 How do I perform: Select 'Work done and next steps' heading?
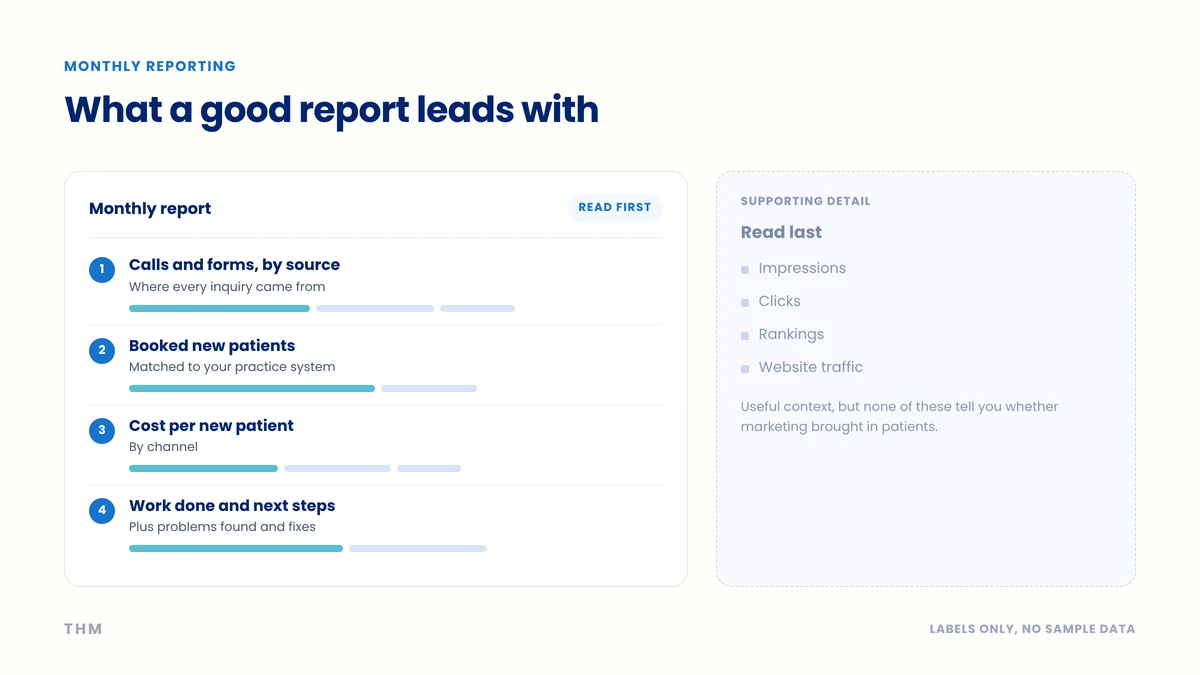click(232, 506)
